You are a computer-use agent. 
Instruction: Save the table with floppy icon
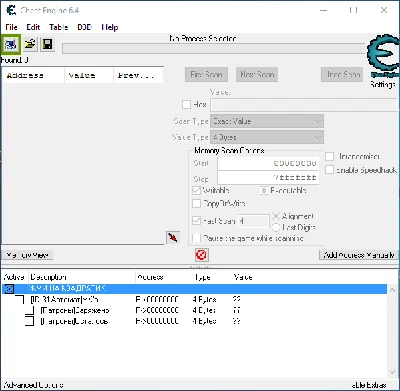coord(47,44)
